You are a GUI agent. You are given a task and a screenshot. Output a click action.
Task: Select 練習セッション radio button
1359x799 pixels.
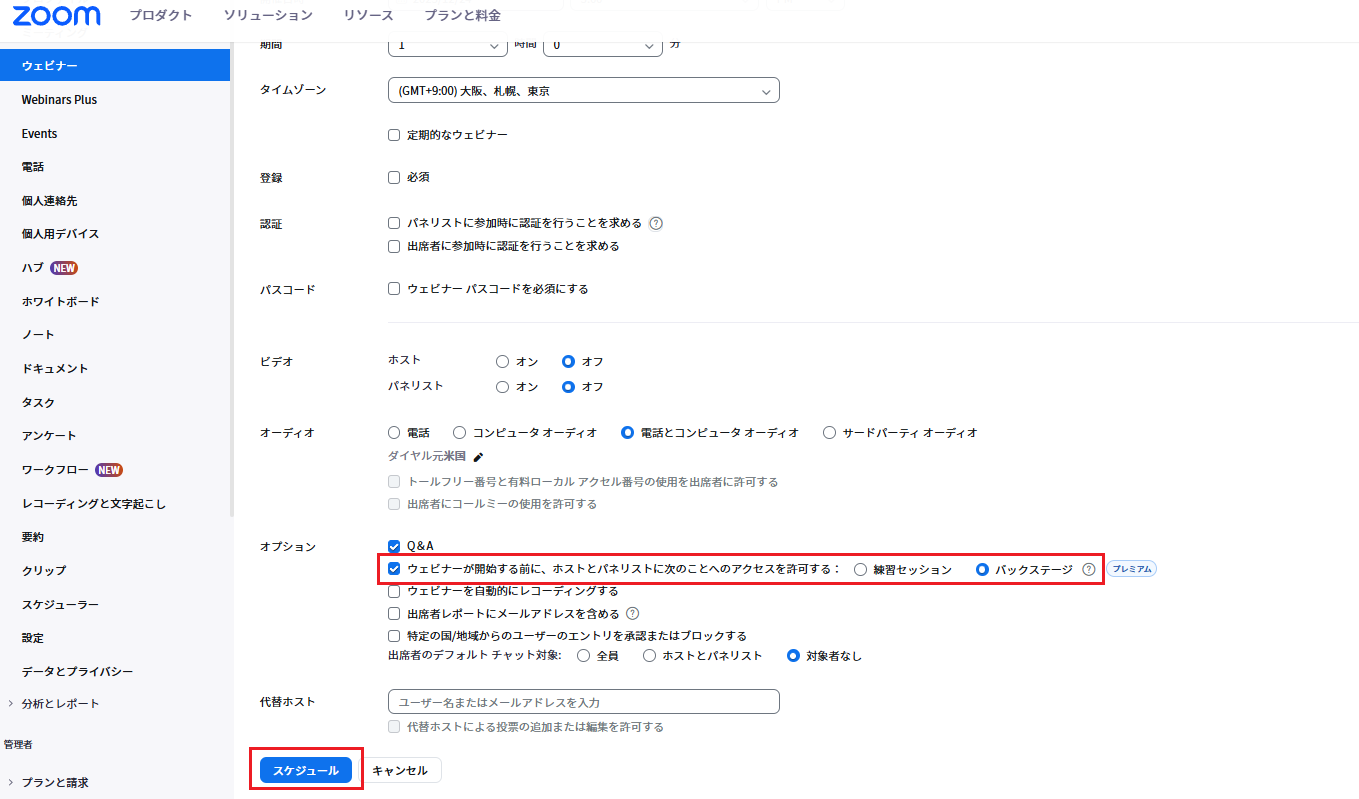point(860,570)
